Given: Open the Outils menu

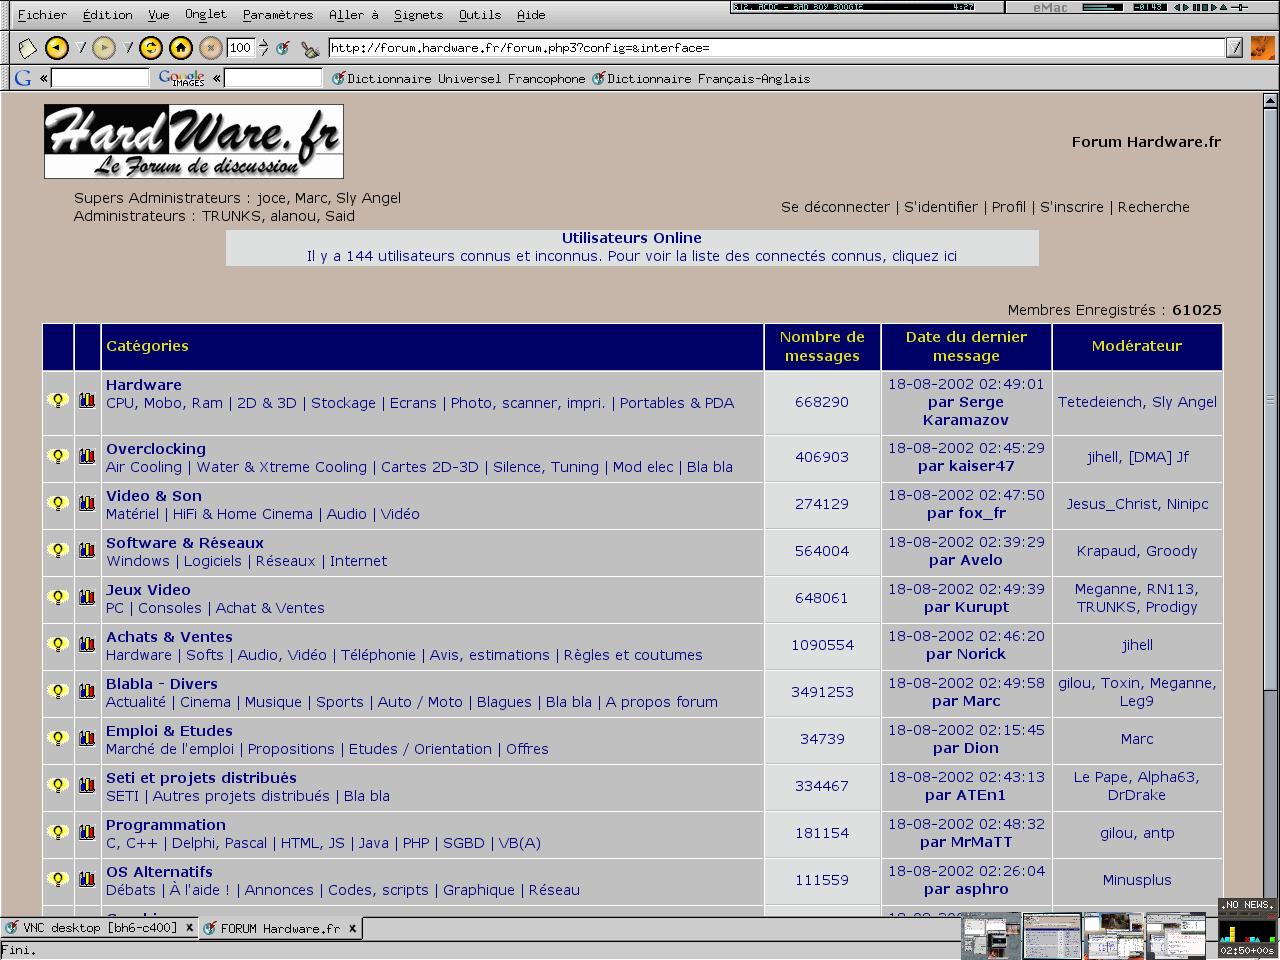Looking at the screenshot, I should point(480,14).
